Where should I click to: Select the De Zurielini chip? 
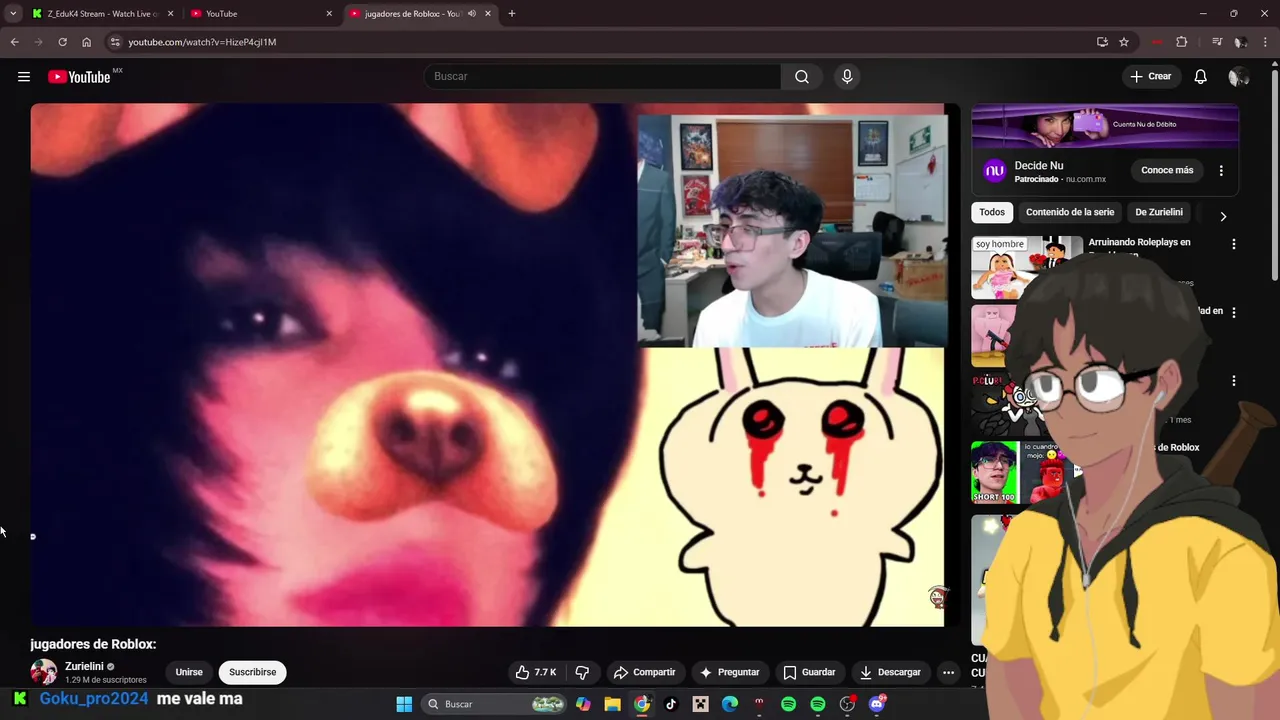coord(1159,212)
